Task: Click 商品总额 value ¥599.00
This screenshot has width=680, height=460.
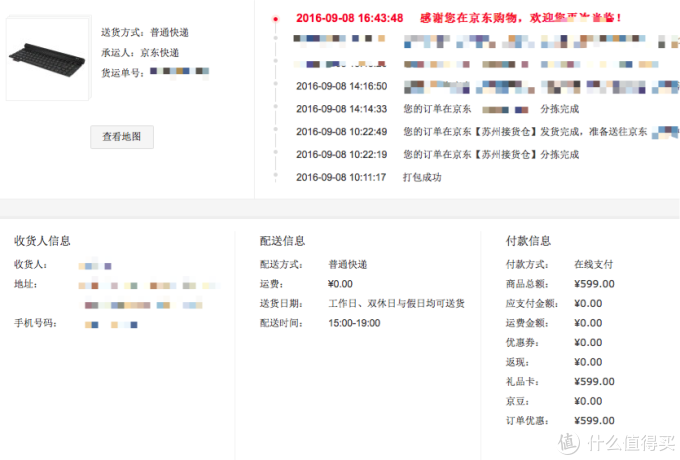Action: point(594,284)
